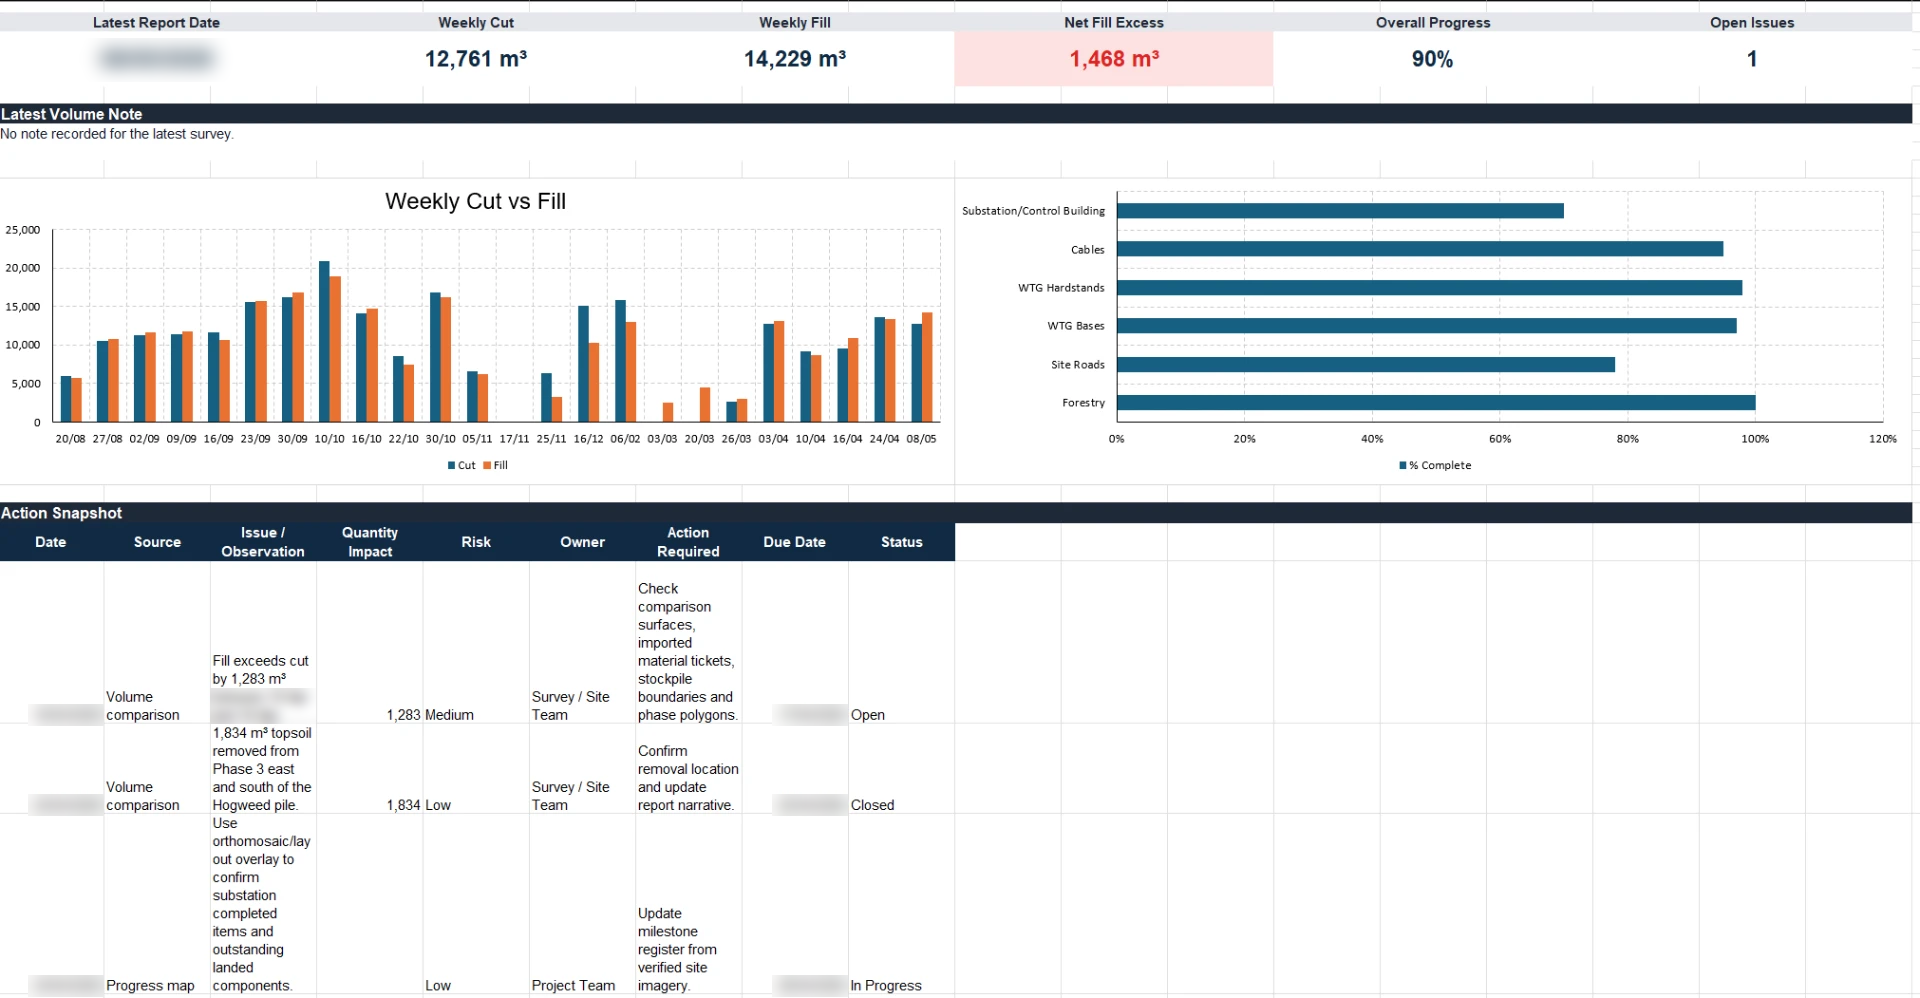Select the Action Required column header
This screenshot has height=998, width=1920.
pos(688,542)
